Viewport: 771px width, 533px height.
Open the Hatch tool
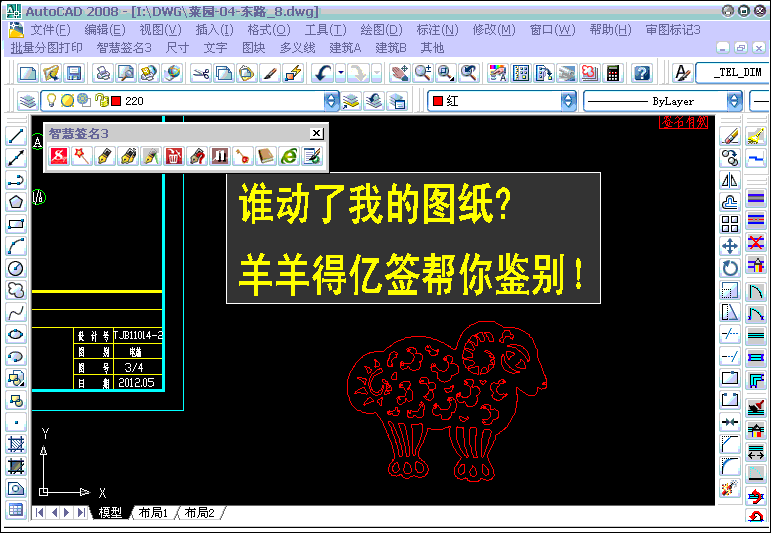pyautogui.click(x=15, y=444)
